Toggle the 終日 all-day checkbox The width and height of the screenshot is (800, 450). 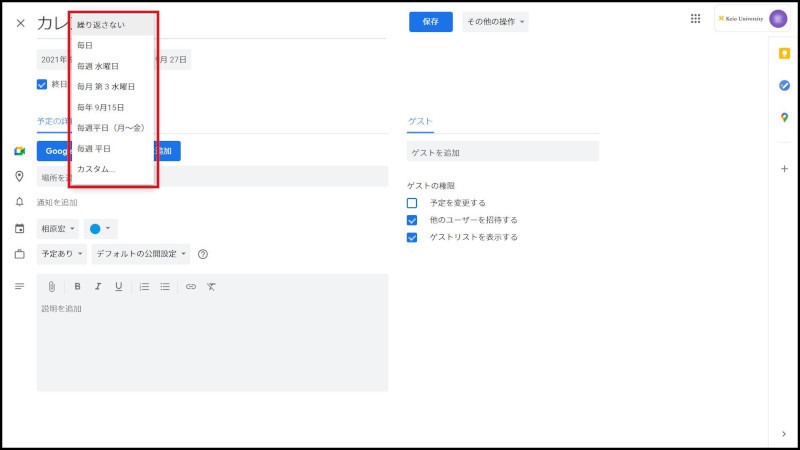[x=42, y=85]
